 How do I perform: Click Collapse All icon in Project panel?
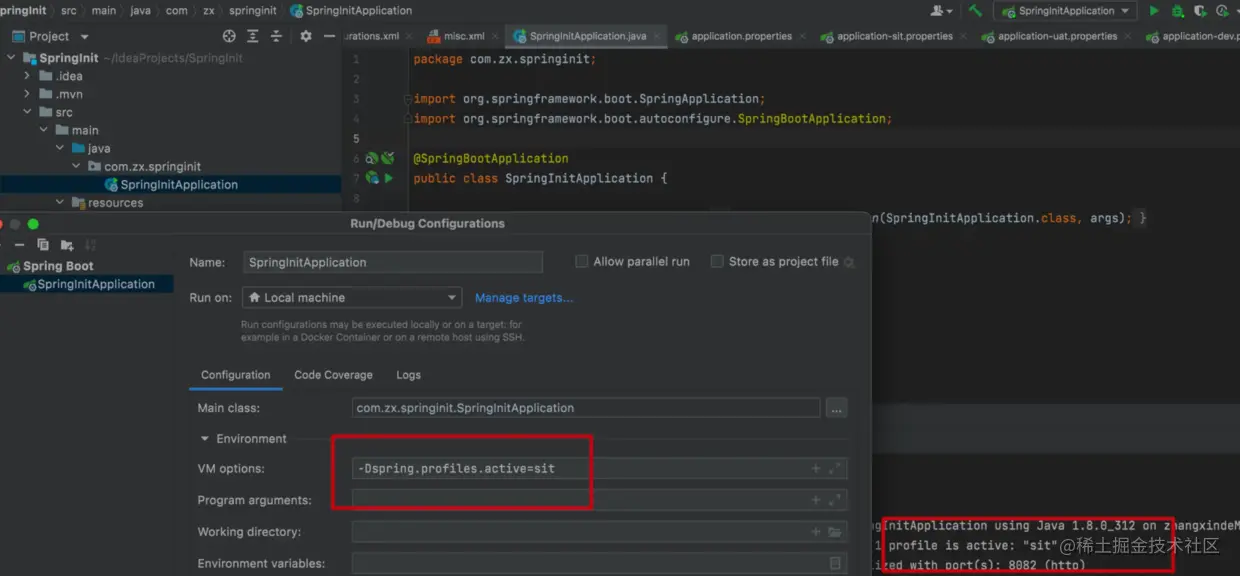275,36
